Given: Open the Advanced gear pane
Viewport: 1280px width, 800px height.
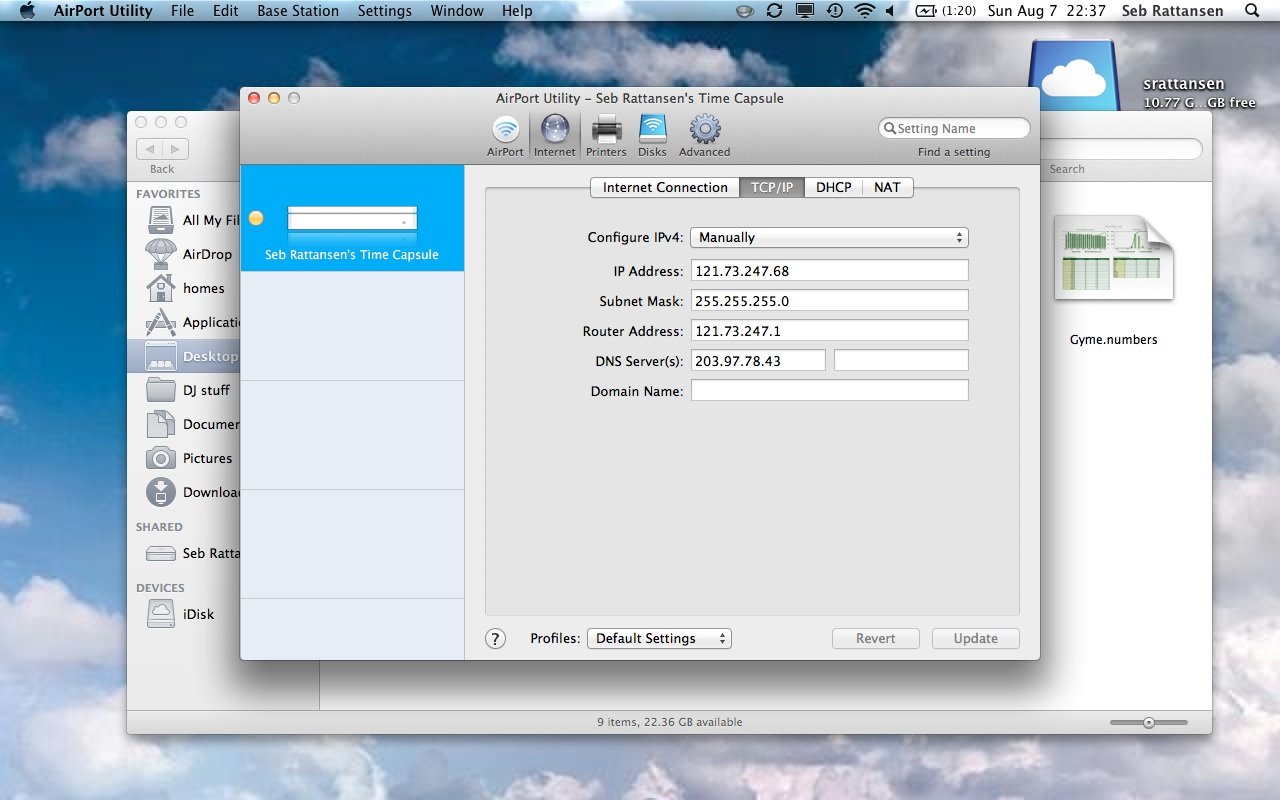Looking at the screenshot, I should point(705,136).
